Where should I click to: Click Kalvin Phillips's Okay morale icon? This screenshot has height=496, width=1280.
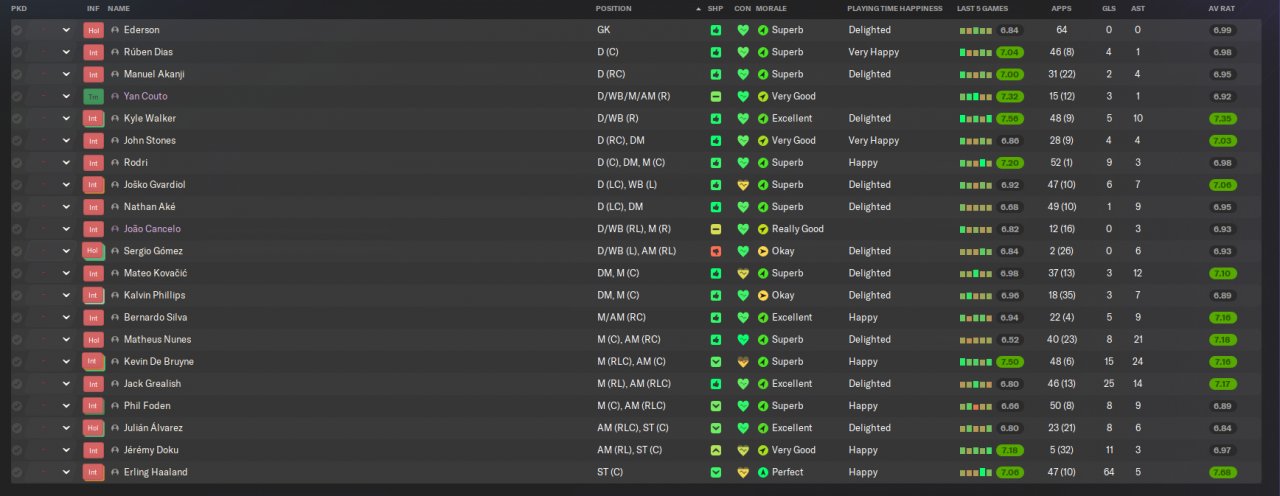(x=763, y=295)
